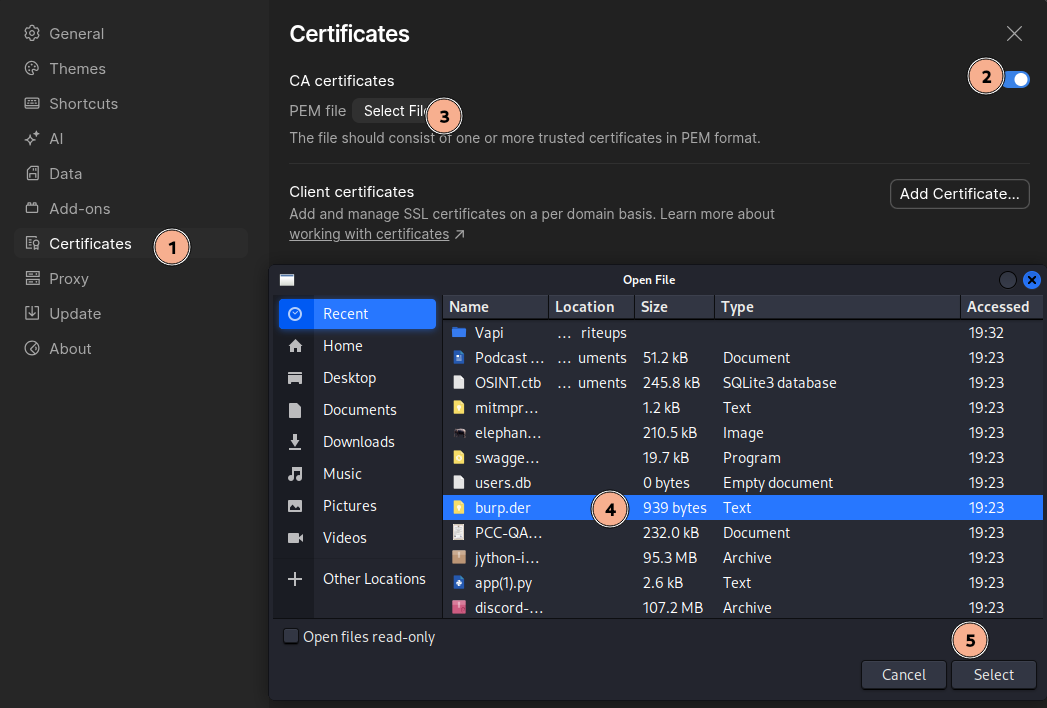Select Downloads in file dialog sidebar
Viewport: 1047px width, 708px height.
coord(357,442)
